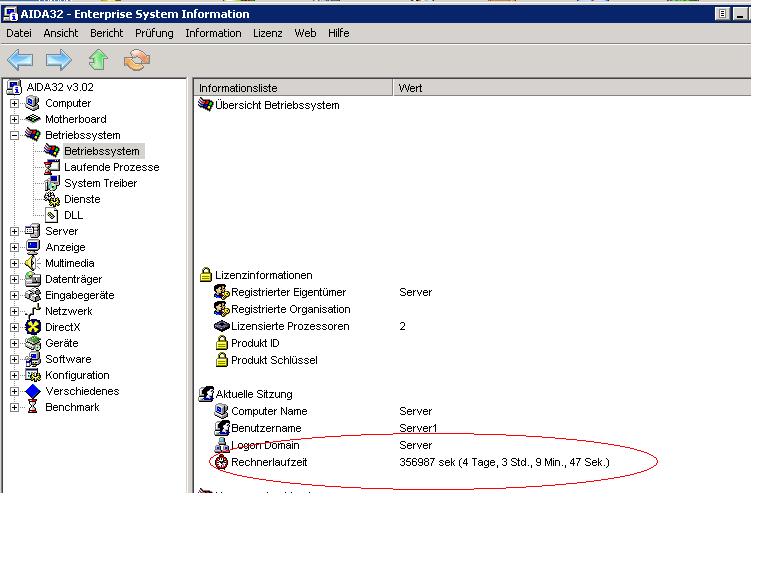
Task: Select the Registrierter Eigentümer row
Action: coord(323,292)
